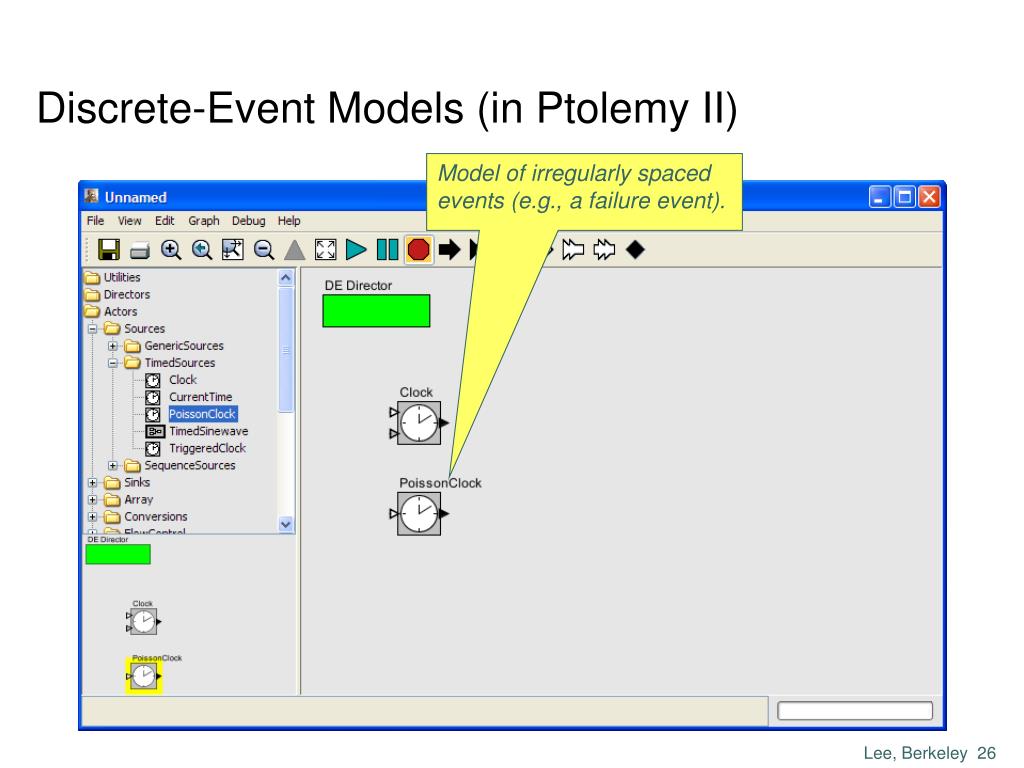Select the "CurrentTime" tree label
Viewport: 1024px width, 768px height.
tap(200, 397)
